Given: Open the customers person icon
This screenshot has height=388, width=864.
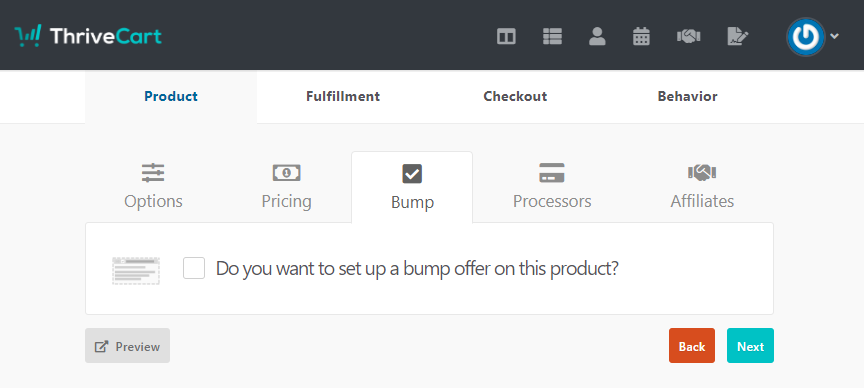Looking at the screenshot, I should 597,36.
